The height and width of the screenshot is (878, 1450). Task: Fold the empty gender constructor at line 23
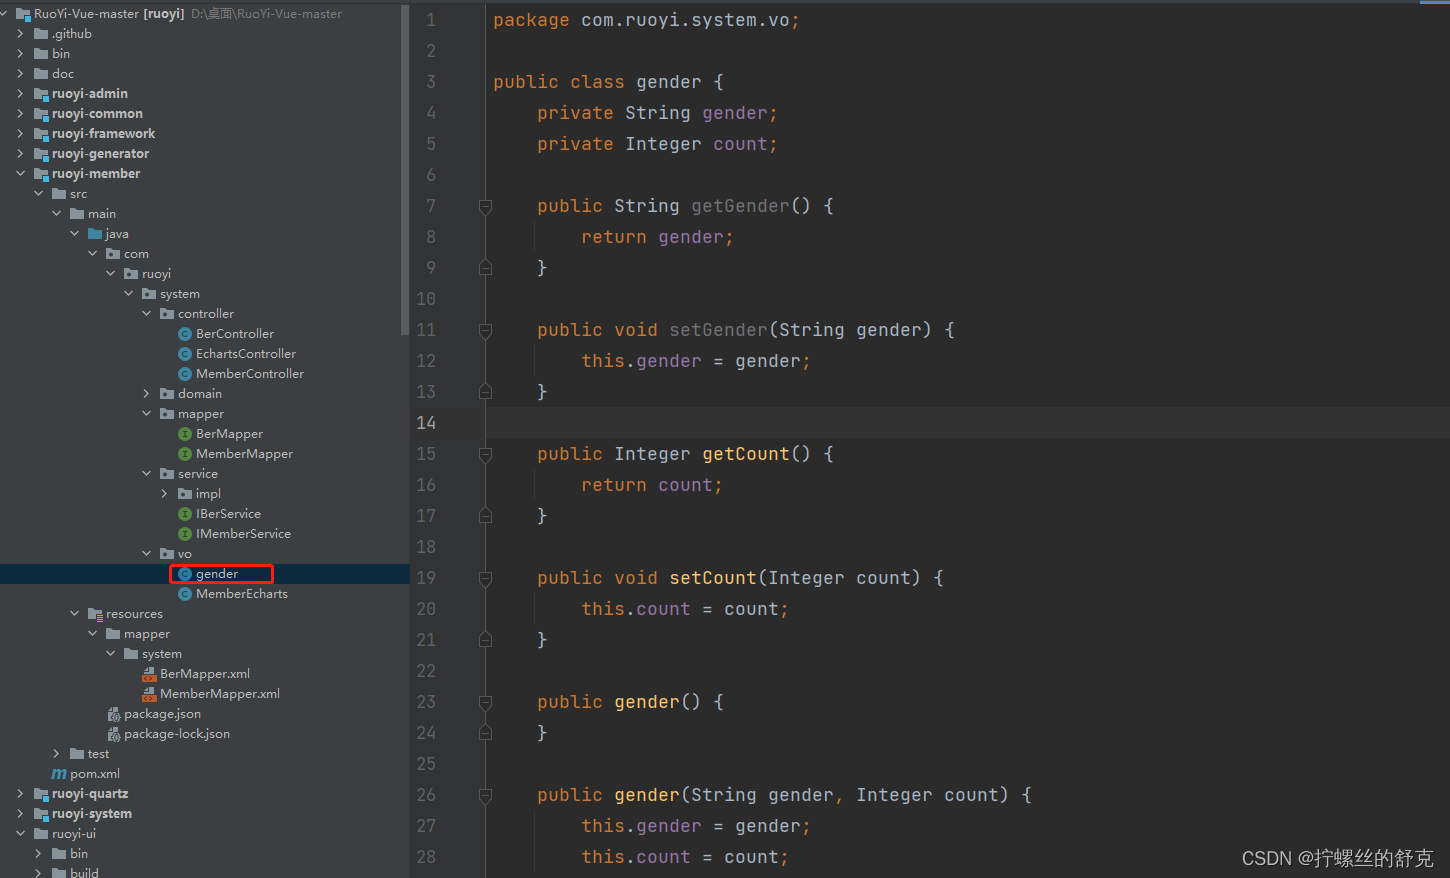pyautogui.click(x=485, y=703)
